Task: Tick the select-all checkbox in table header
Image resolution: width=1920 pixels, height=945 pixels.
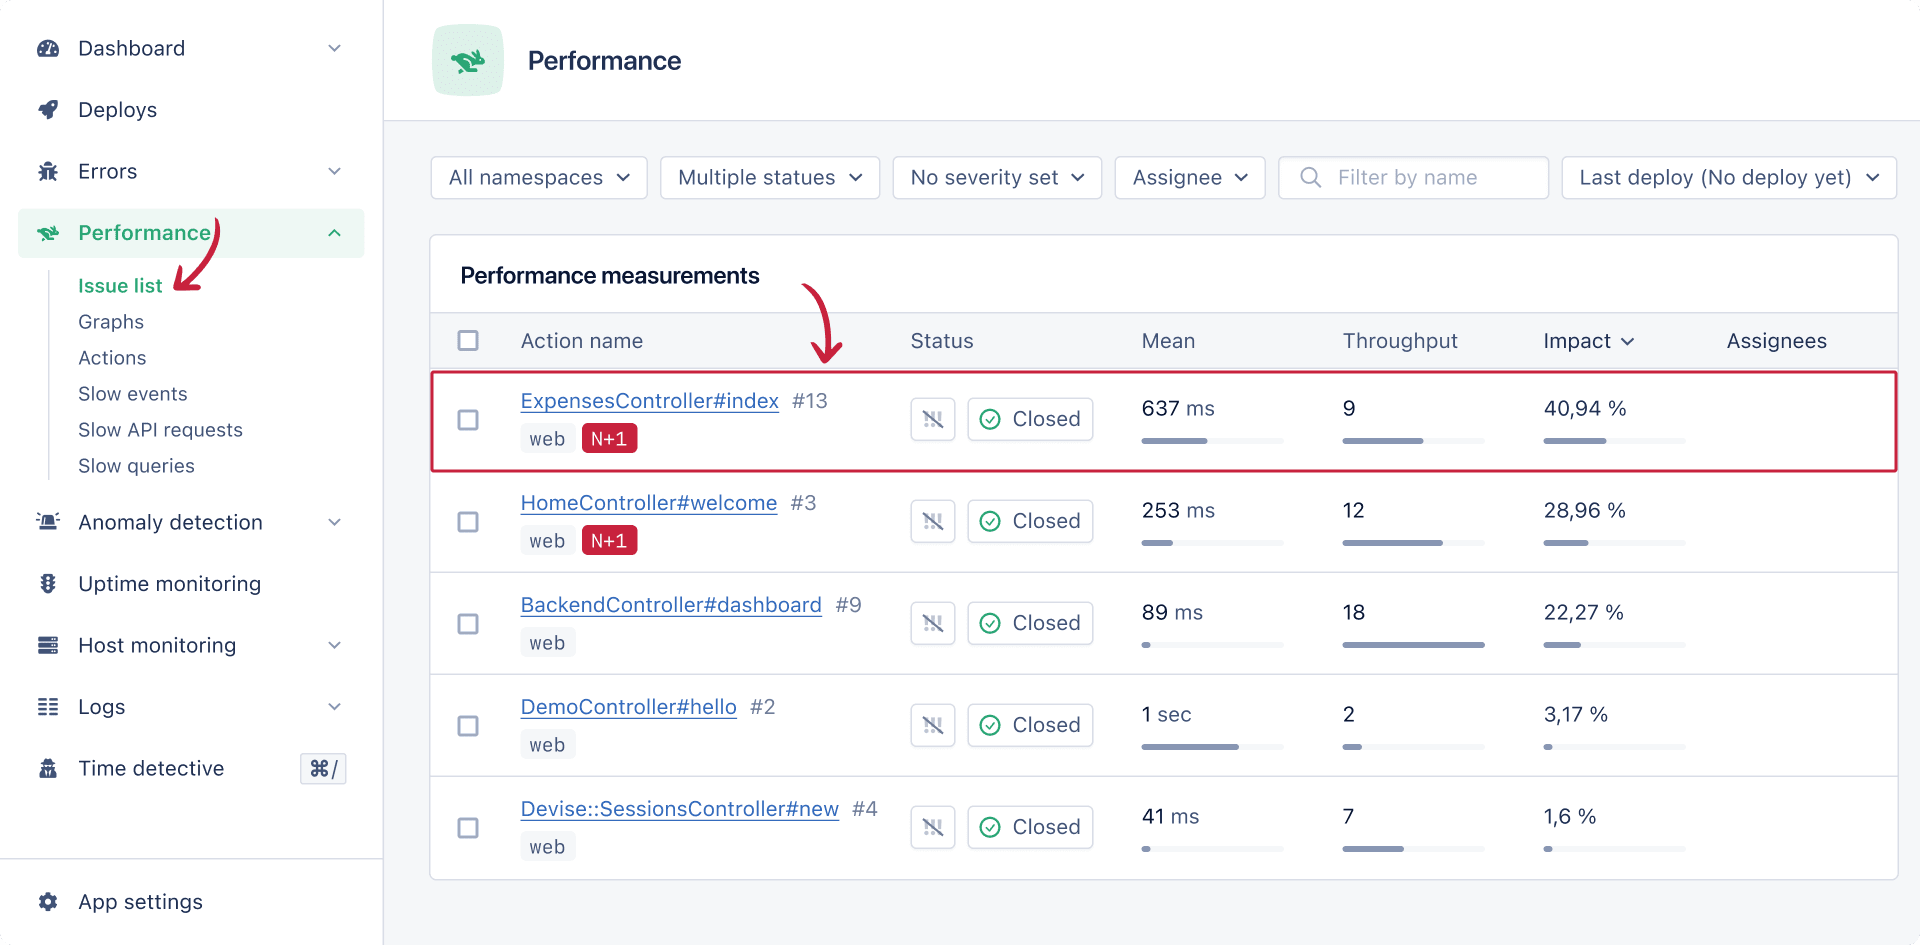Action: tap(468, 341)
